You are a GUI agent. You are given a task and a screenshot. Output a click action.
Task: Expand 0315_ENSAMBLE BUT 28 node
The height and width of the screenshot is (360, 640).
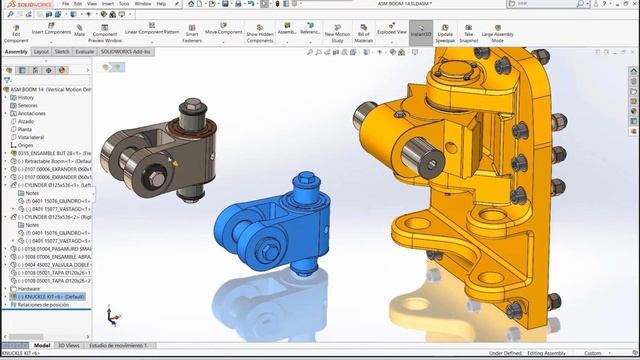tap(6, 153)
